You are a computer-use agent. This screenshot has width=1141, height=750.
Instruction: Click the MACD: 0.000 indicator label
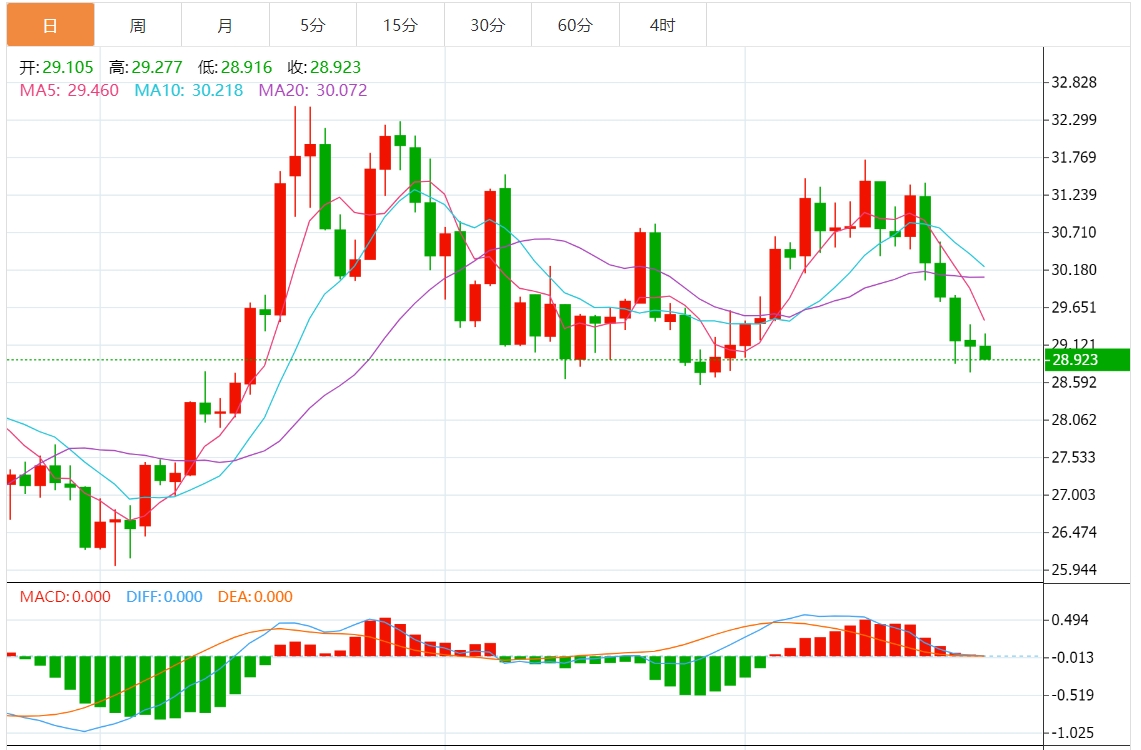[x=65, y=597]
